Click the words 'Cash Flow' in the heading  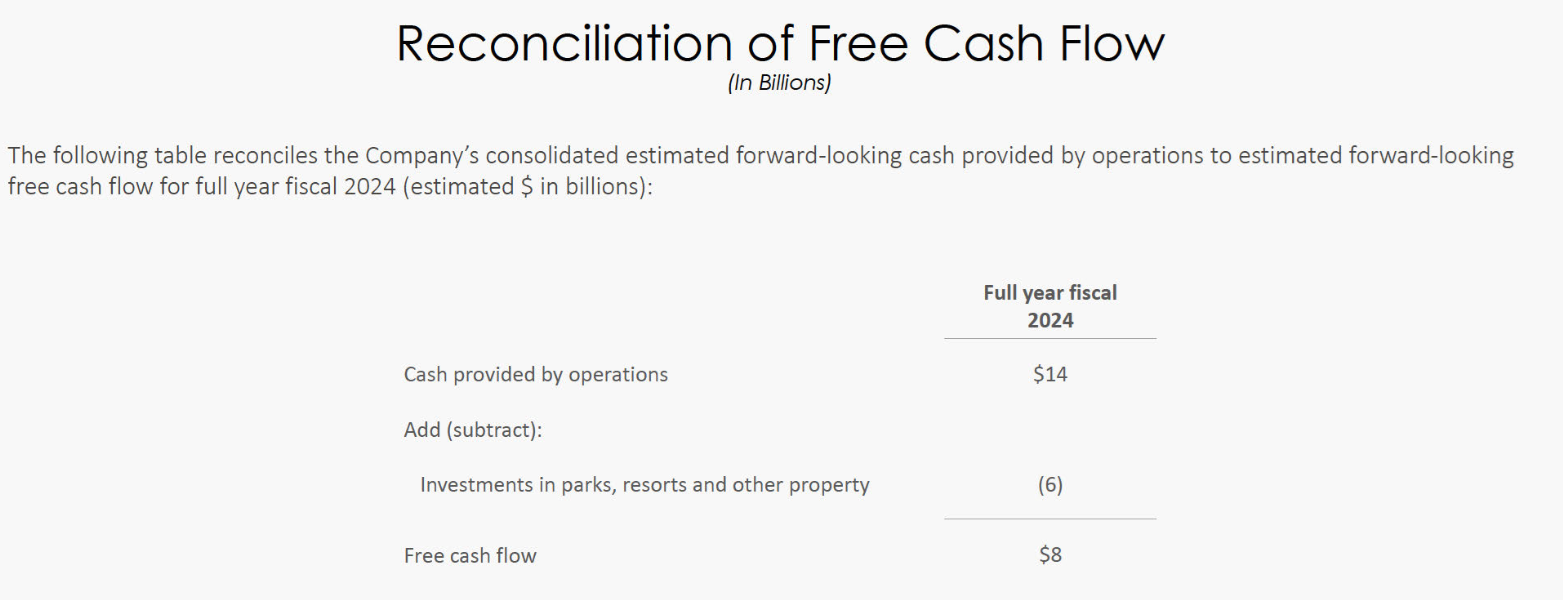pos(1044,43)
